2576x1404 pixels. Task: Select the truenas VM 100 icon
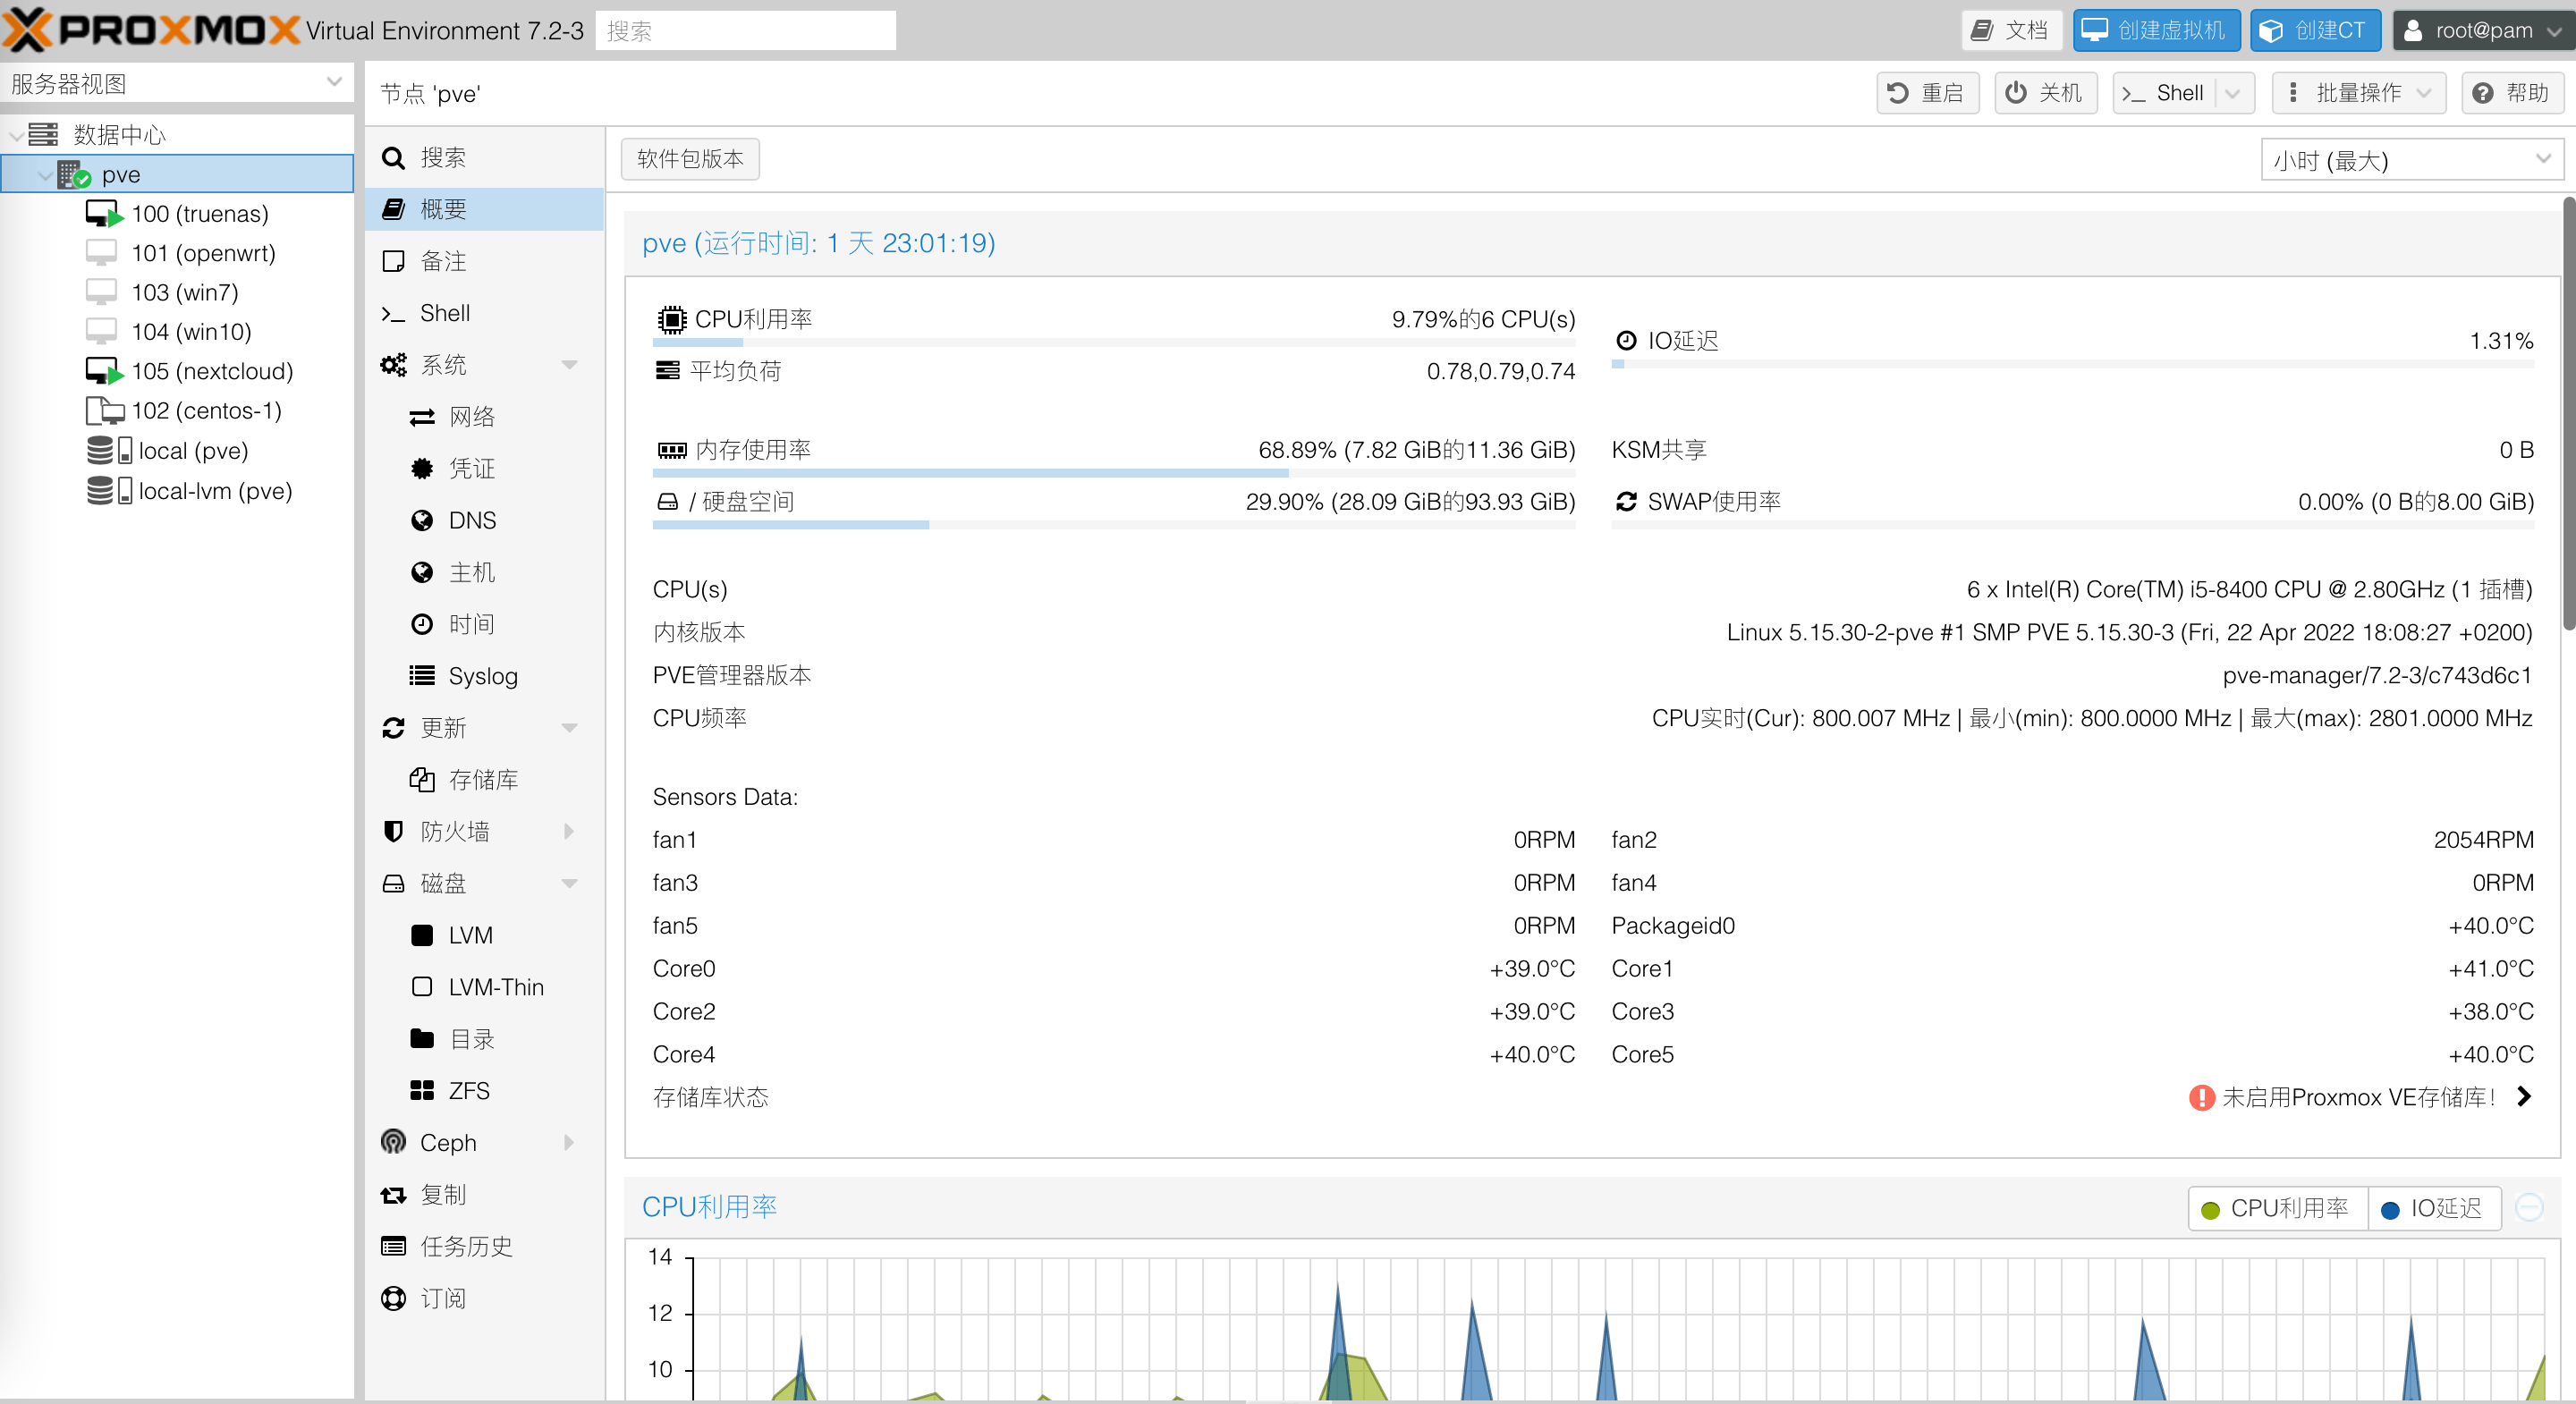(x=104, y=214)
